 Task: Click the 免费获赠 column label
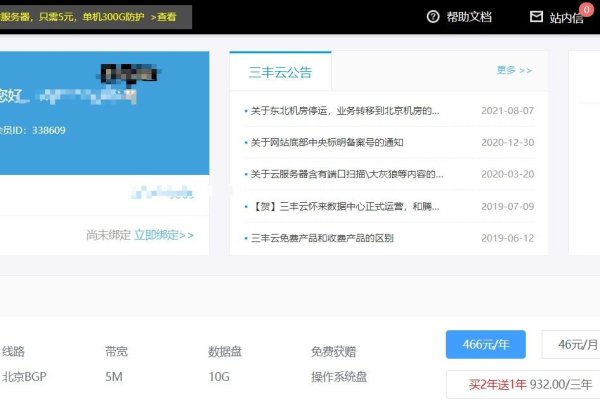[333, 351]
